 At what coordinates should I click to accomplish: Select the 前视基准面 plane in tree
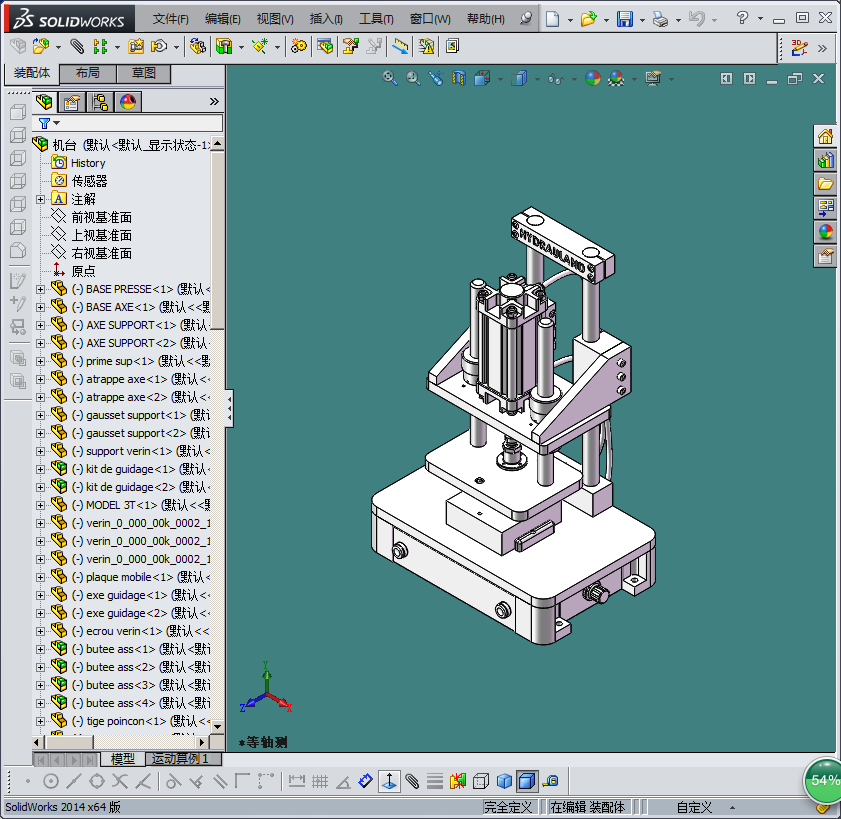tap(101, 217)
